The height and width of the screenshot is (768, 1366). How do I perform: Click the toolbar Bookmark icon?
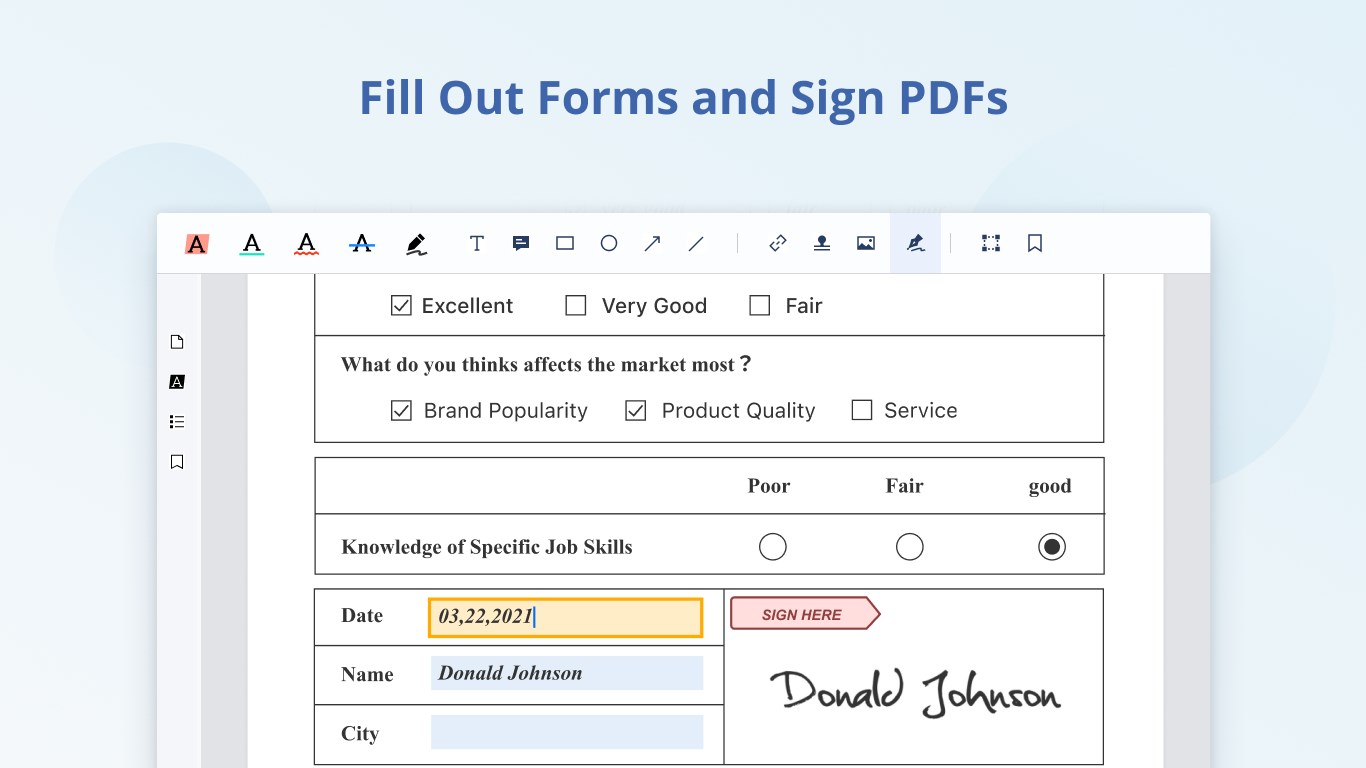coord(1035,243)
